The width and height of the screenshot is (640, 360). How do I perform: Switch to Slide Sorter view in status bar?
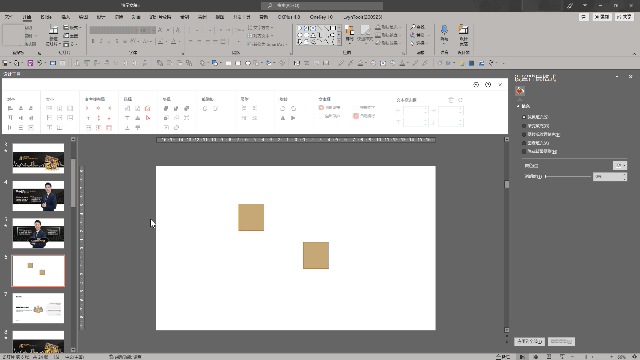(x=536, y=357)
